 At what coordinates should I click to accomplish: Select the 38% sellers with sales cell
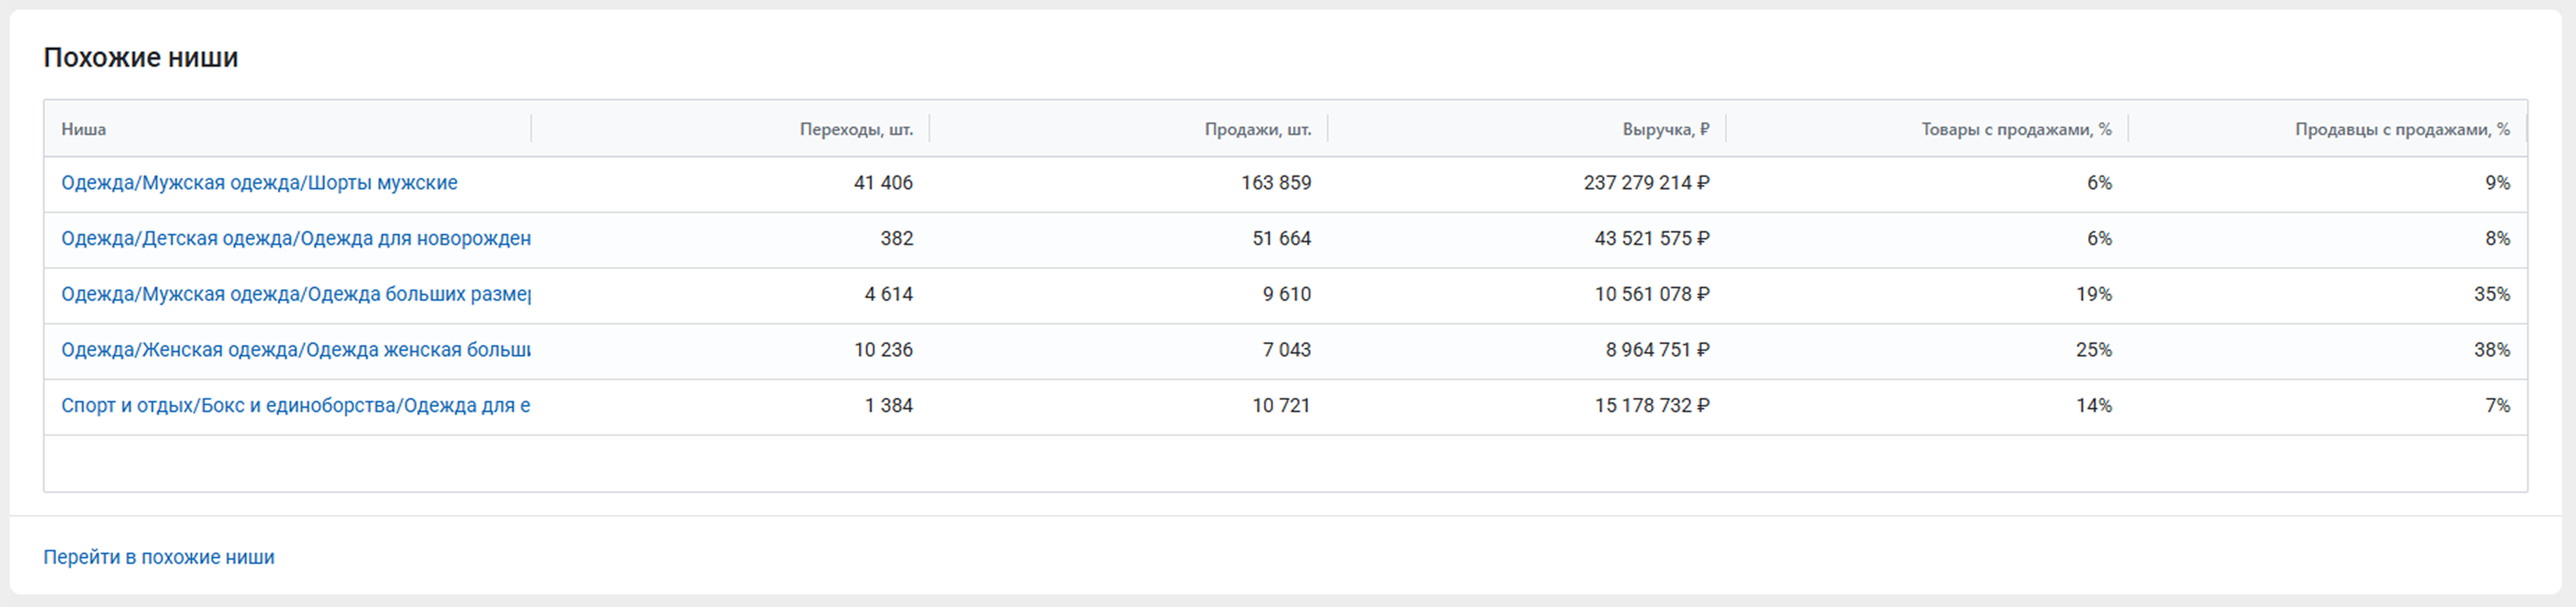(x=2491, y=350)
